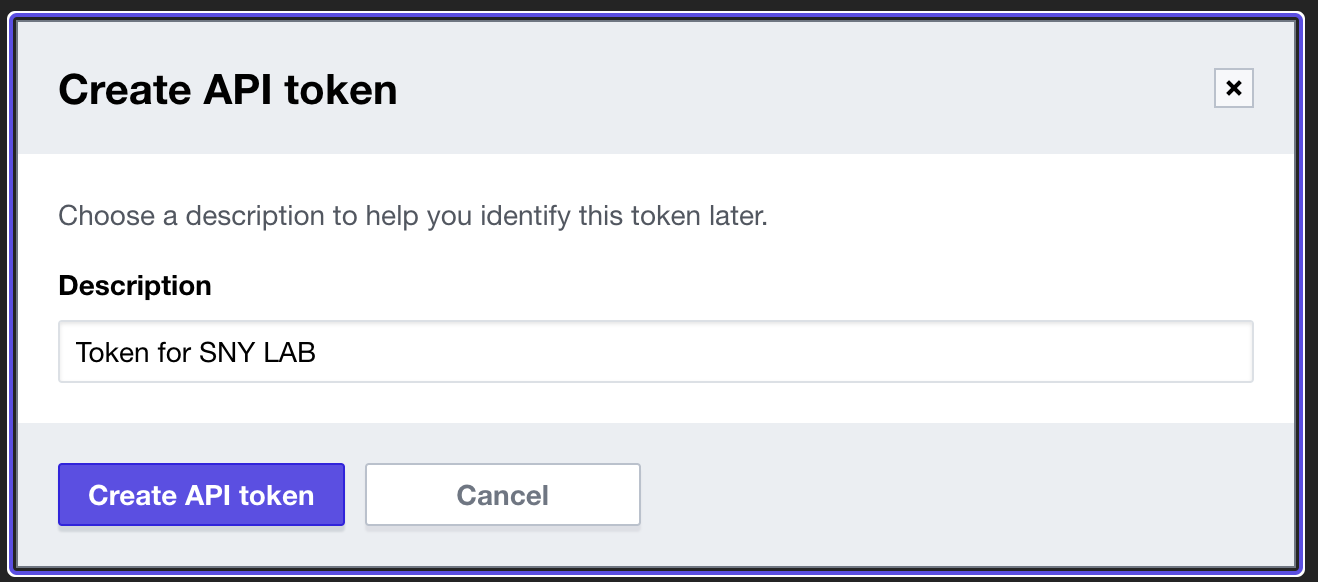Activate the primary Create API token action
The image size is (1318, 582).
tap(201, 494)
